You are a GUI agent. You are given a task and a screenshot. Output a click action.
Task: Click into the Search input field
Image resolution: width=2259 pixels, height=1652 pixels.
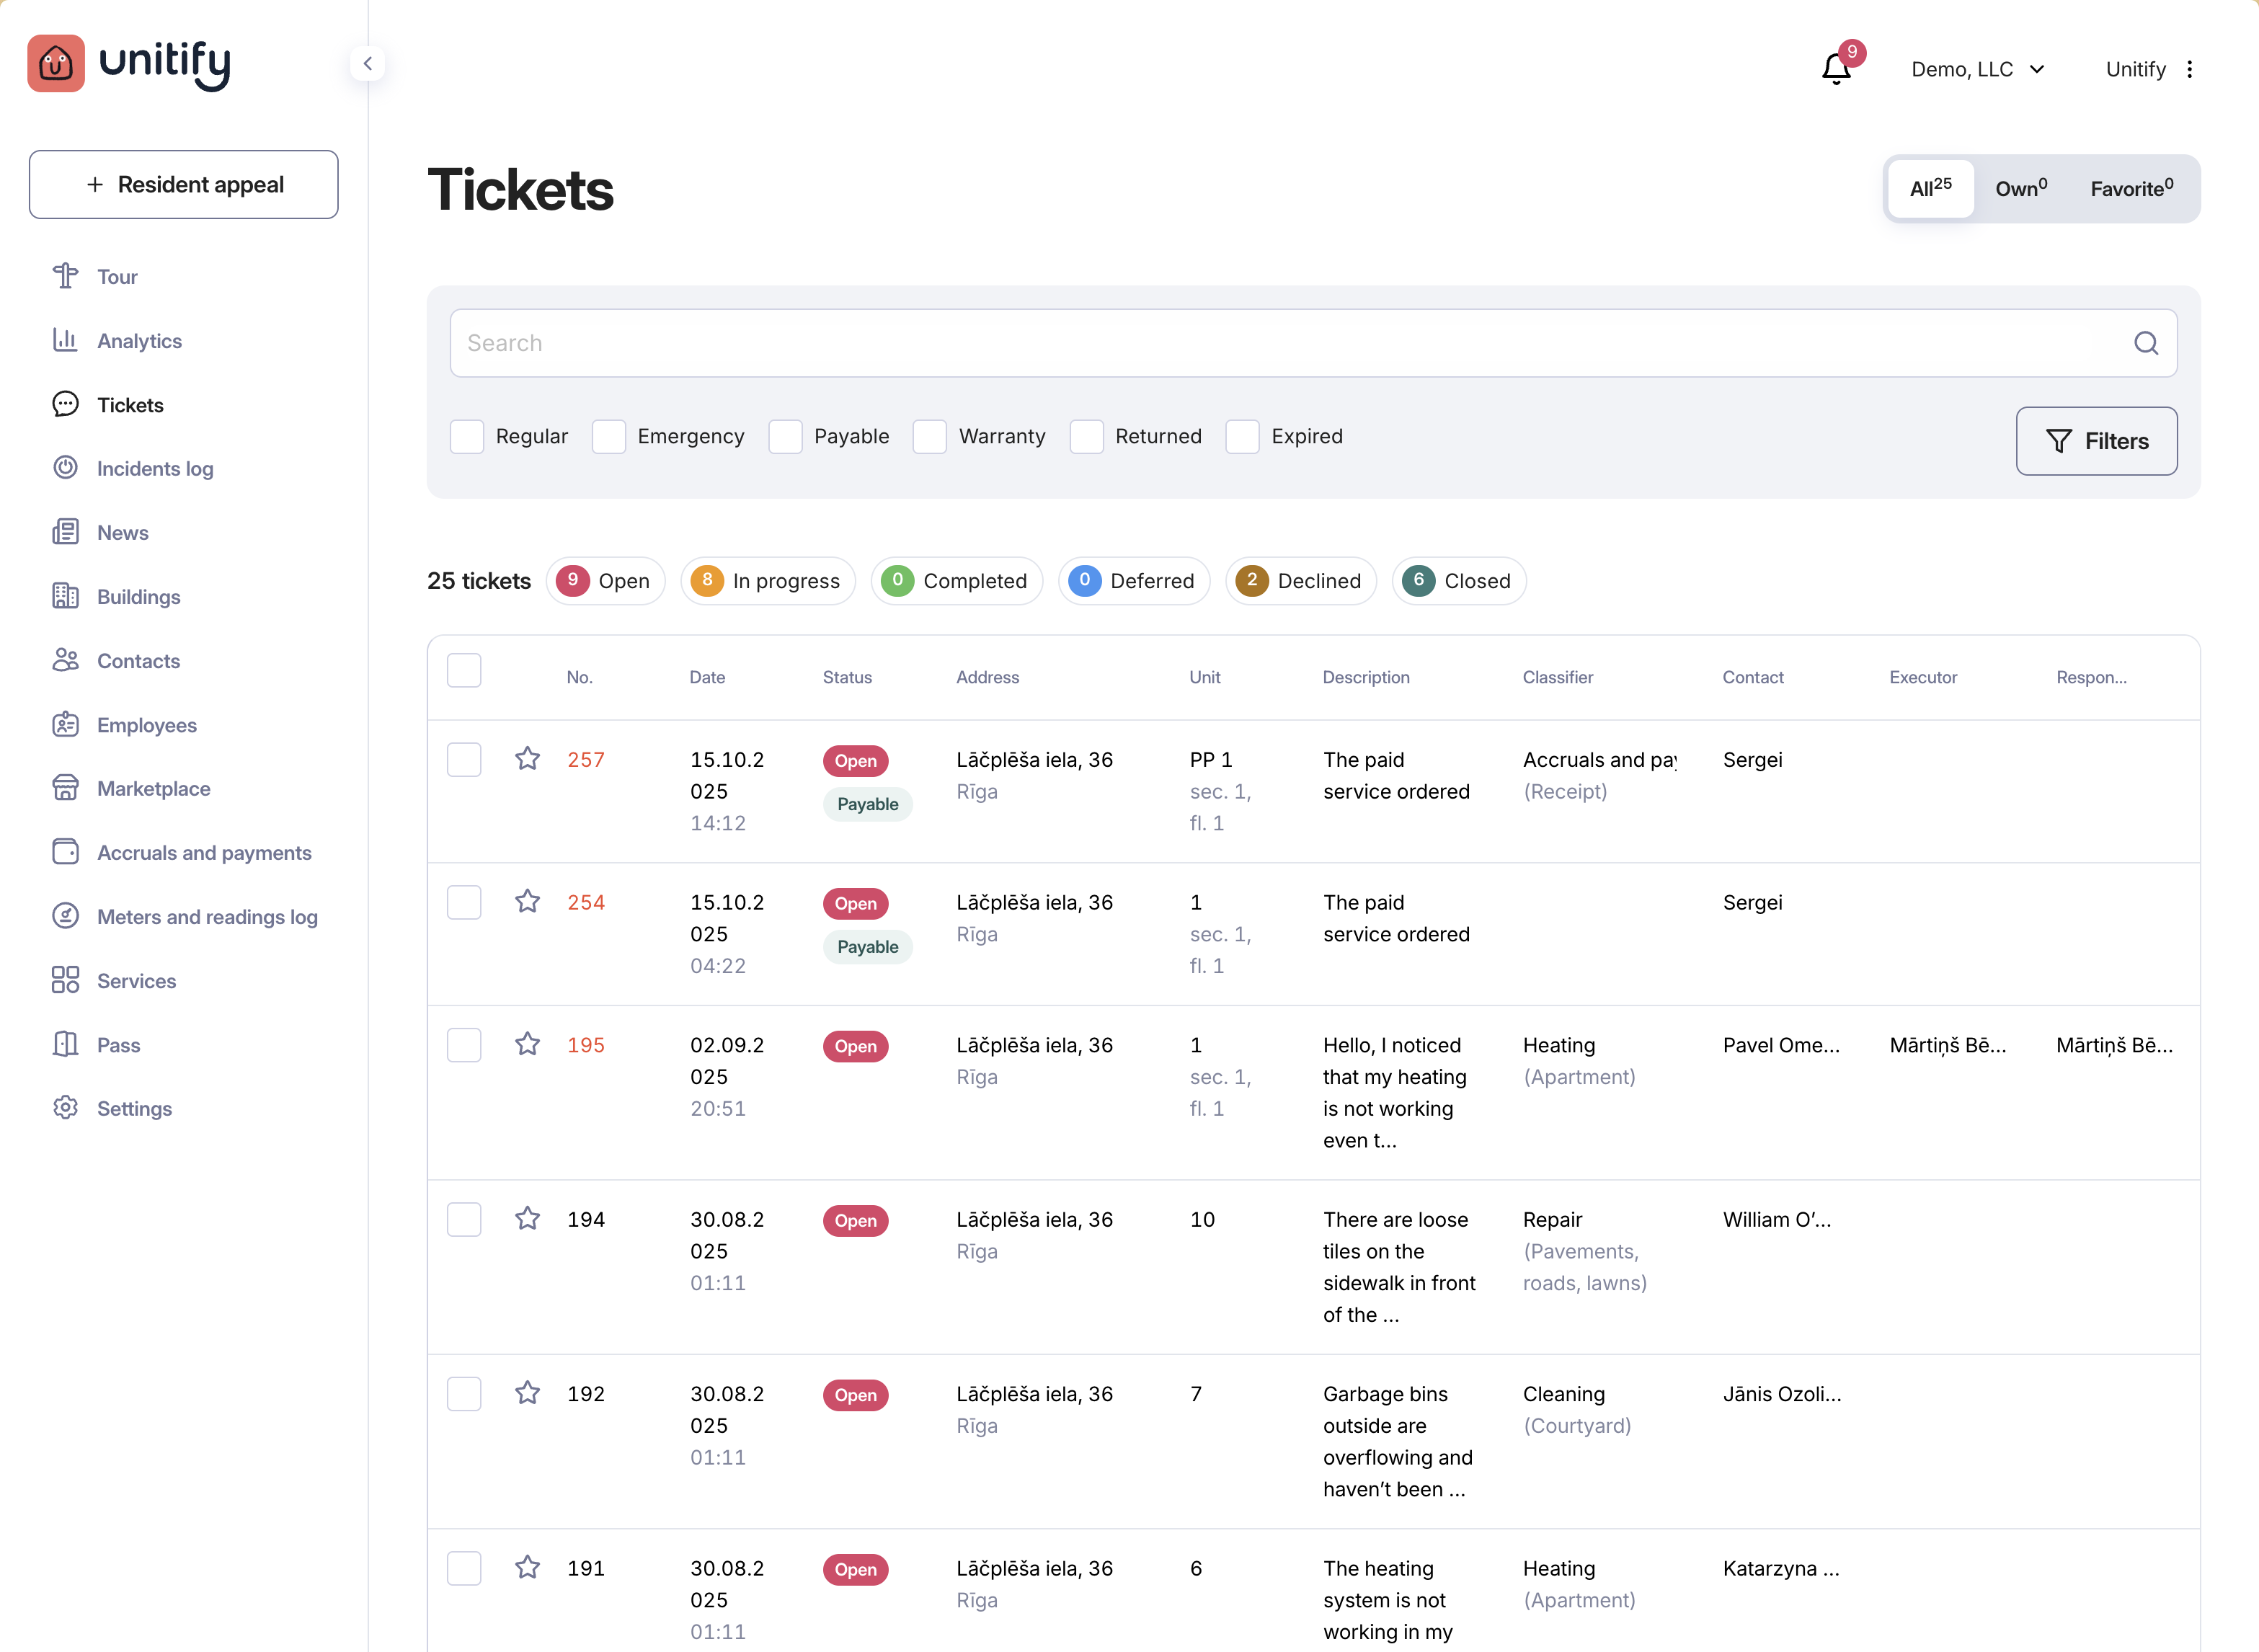point(1280,343)
